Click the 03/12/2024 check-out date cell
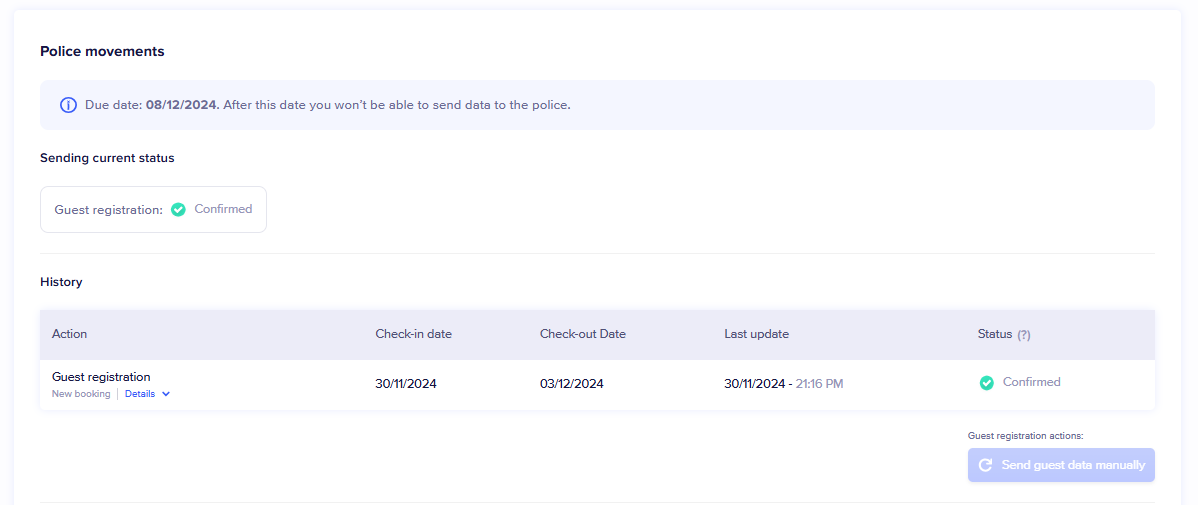The height and width of the screenshot is (505, 1198). tap(572, 383)
